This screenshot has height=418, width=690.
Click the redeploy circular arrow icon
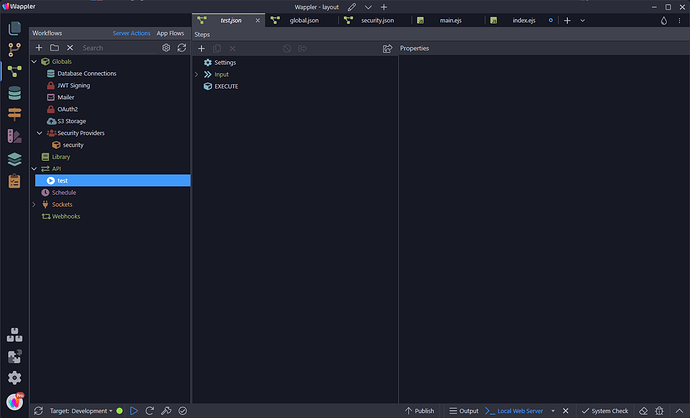click(x=150, y=411)
